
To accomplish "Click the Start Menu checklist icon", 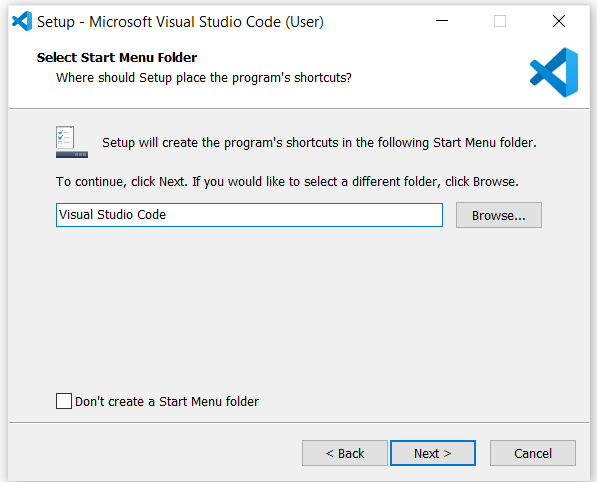I will (72, 142).
